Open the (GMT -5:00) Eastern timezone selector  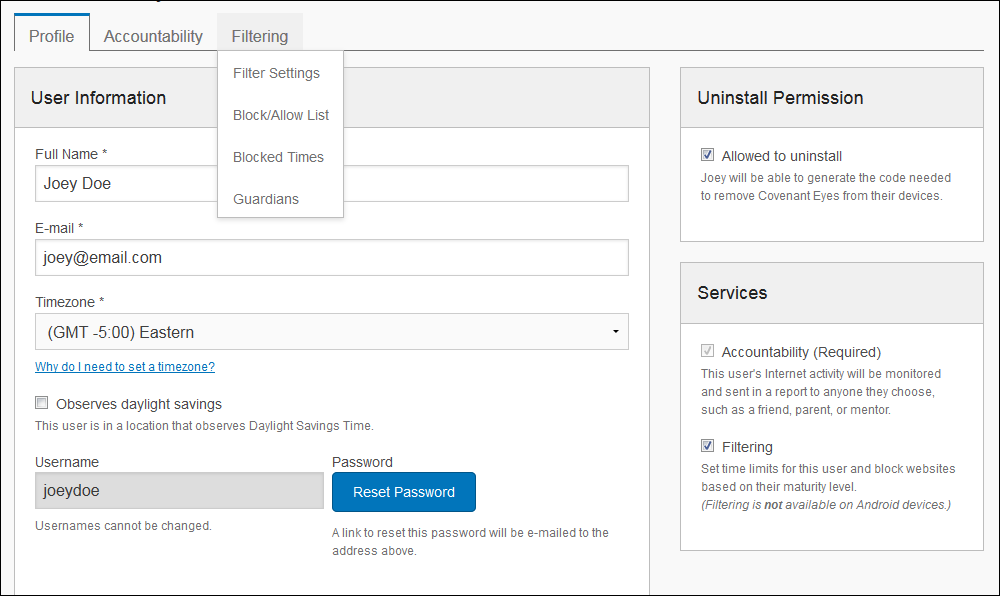(x=332, y=331)
